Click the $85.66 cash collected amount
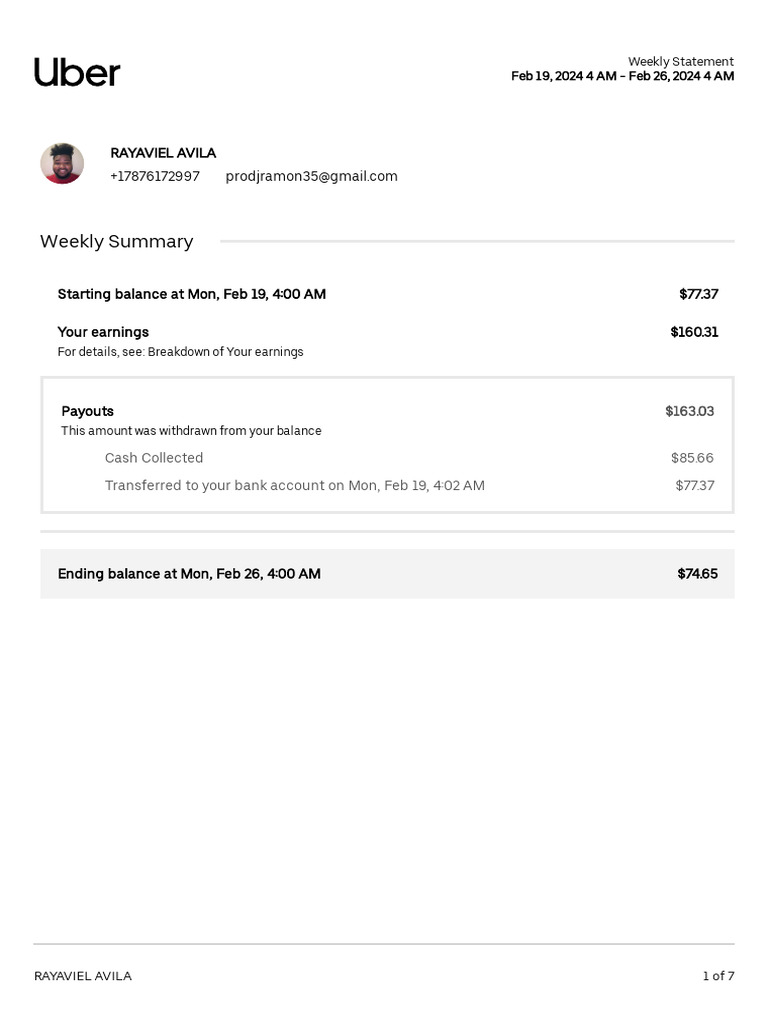 (x=692, y=458)
